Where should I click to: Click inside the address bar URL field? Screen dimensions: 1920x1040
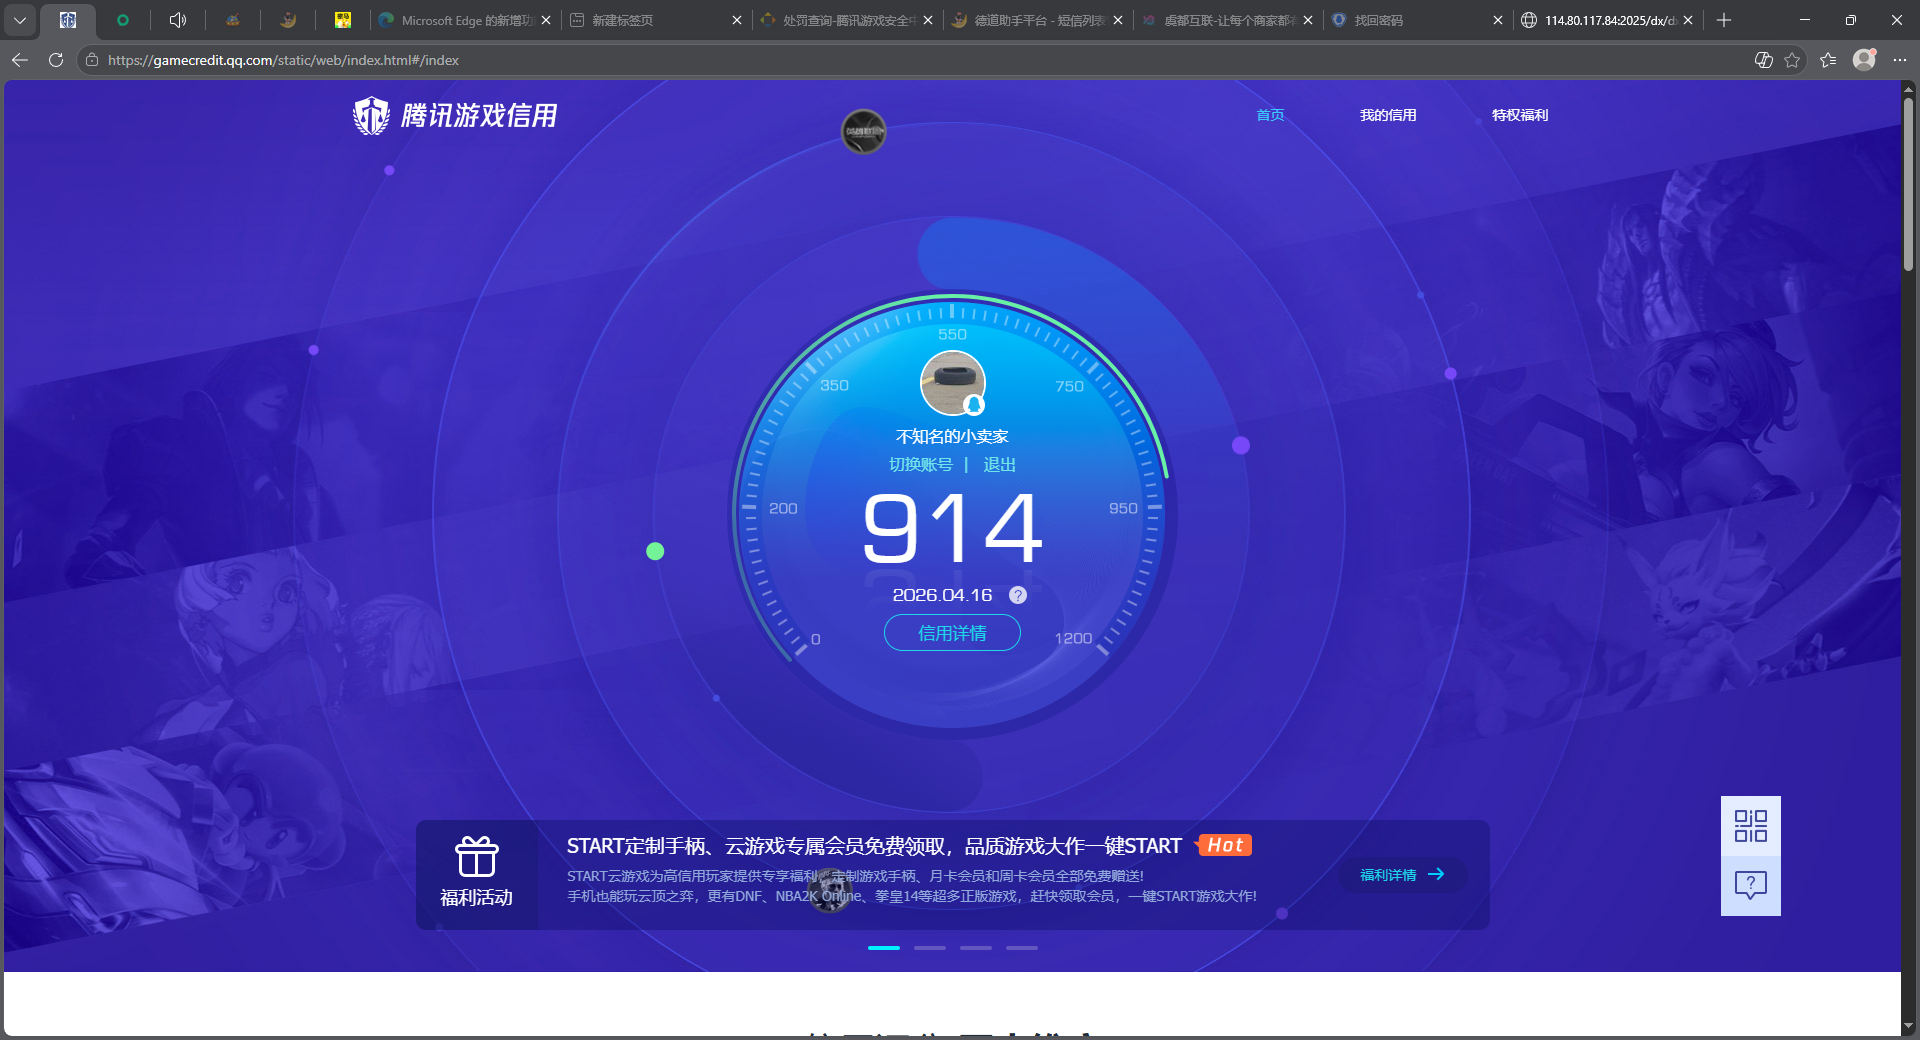(x=400, y=60)
